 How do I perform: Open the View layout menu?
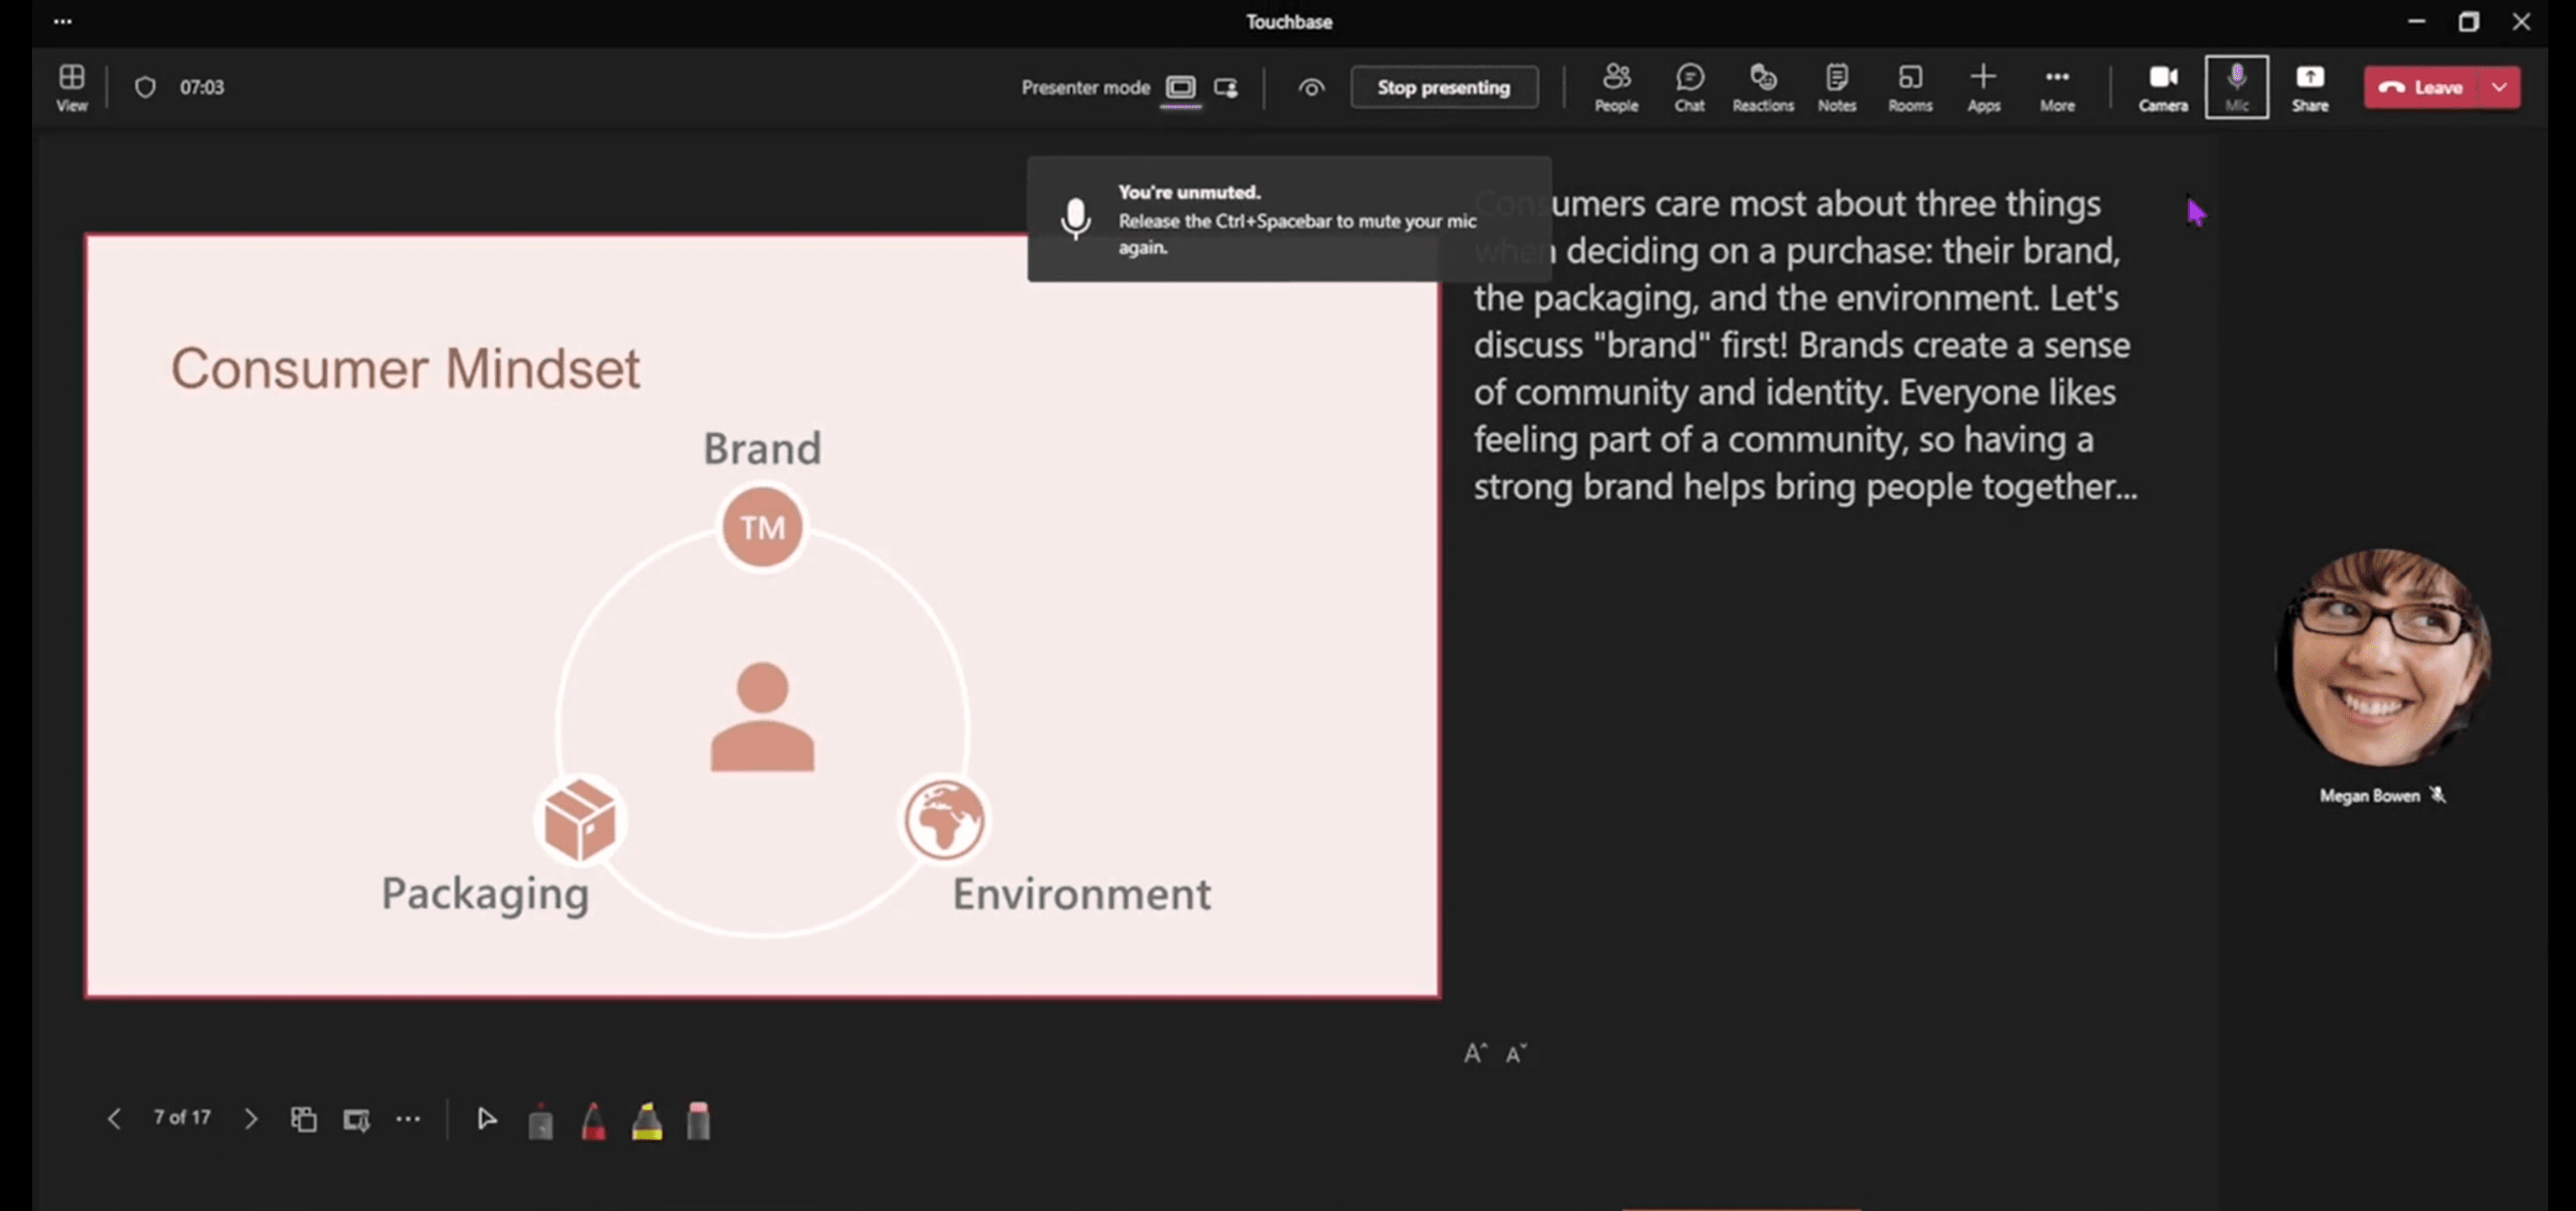click(71, 87)
